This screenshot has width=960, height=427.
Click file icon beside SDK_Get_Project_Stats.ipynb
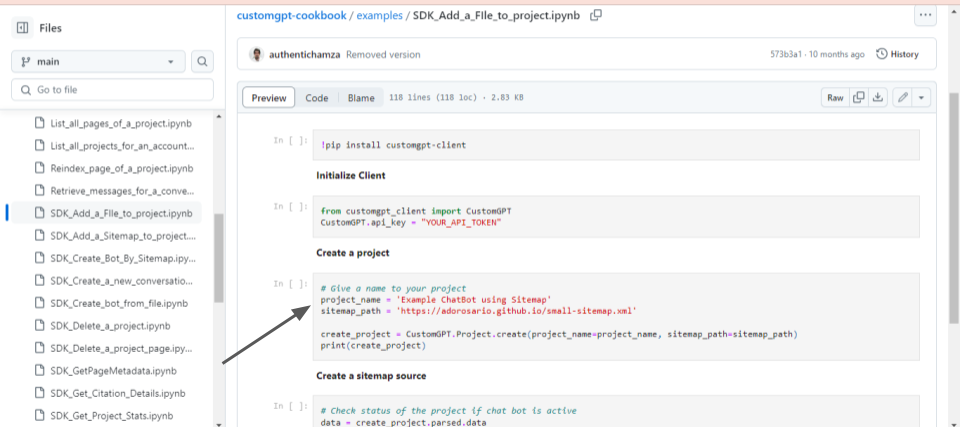39,415
